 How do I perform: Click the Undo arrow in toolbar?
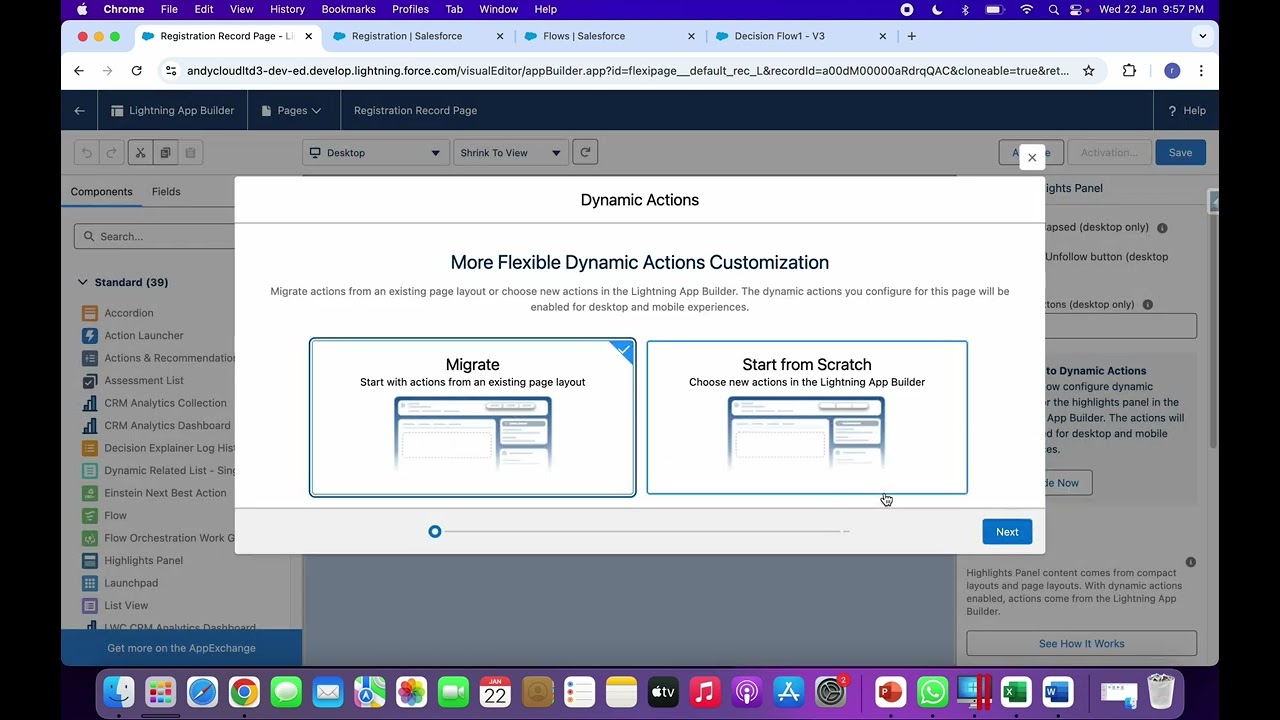coord(87,153)
